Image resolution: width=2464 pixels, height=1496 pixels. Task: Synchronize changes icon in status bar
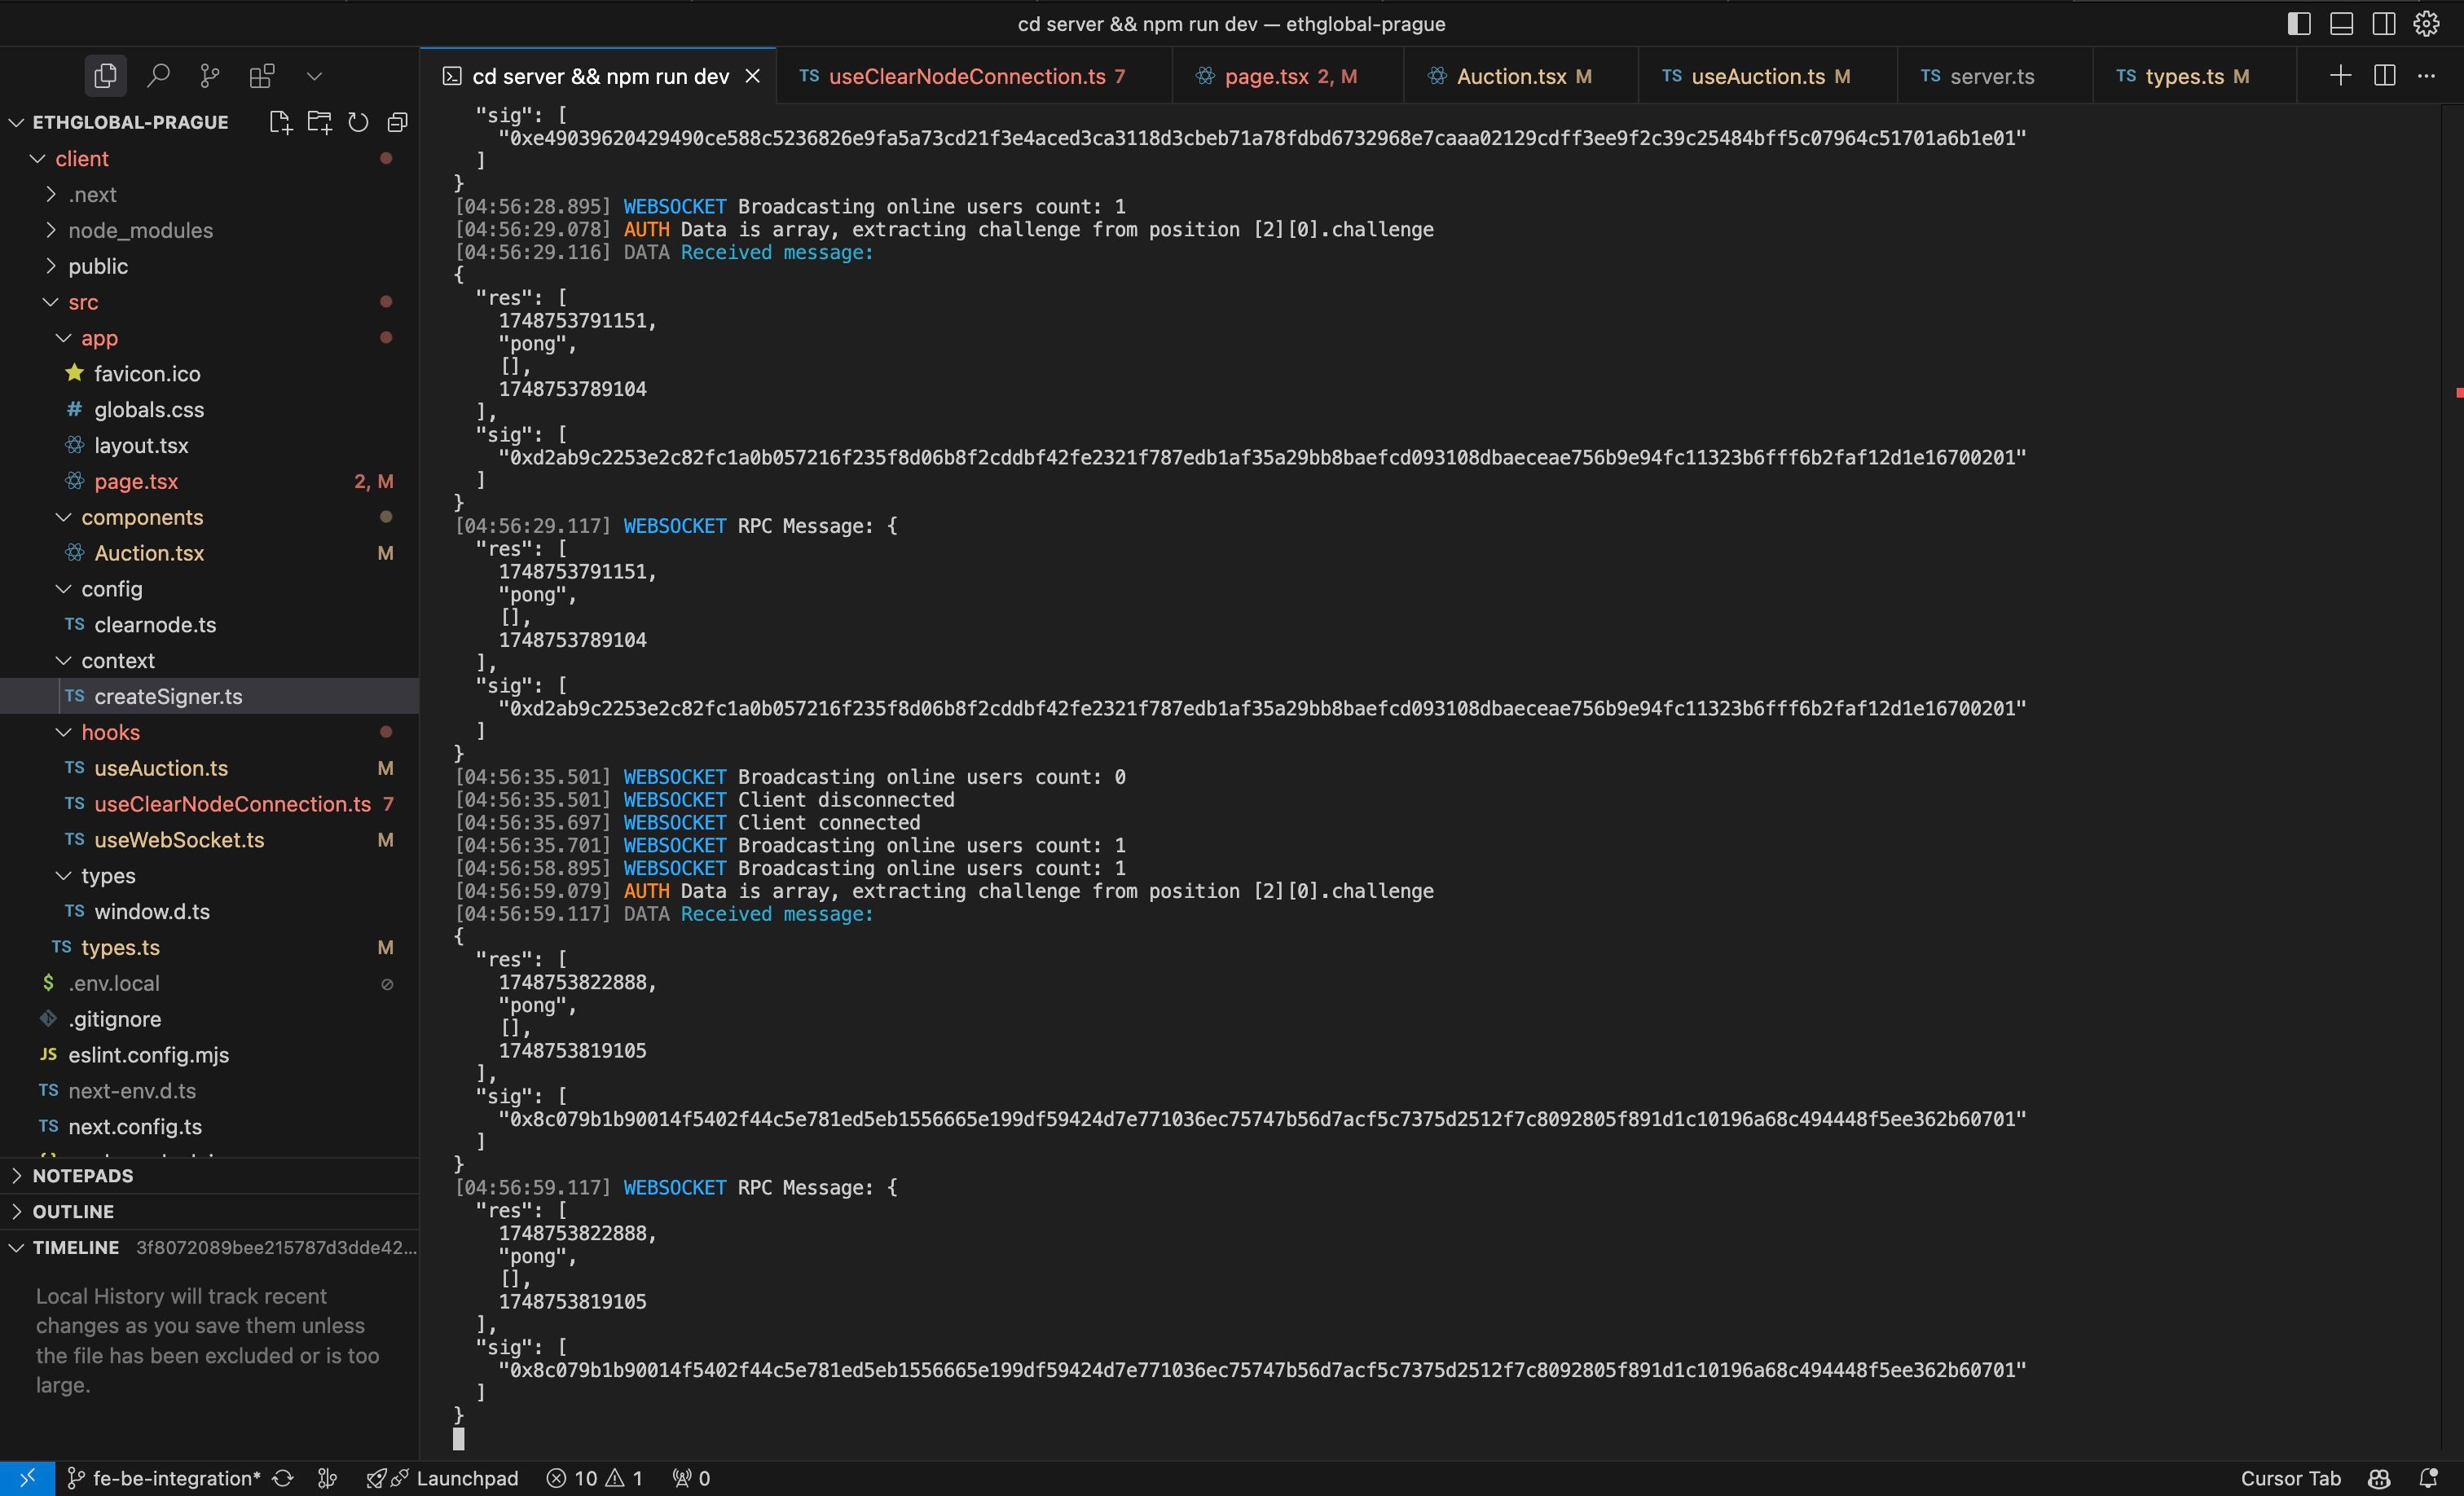point(283,1478)
